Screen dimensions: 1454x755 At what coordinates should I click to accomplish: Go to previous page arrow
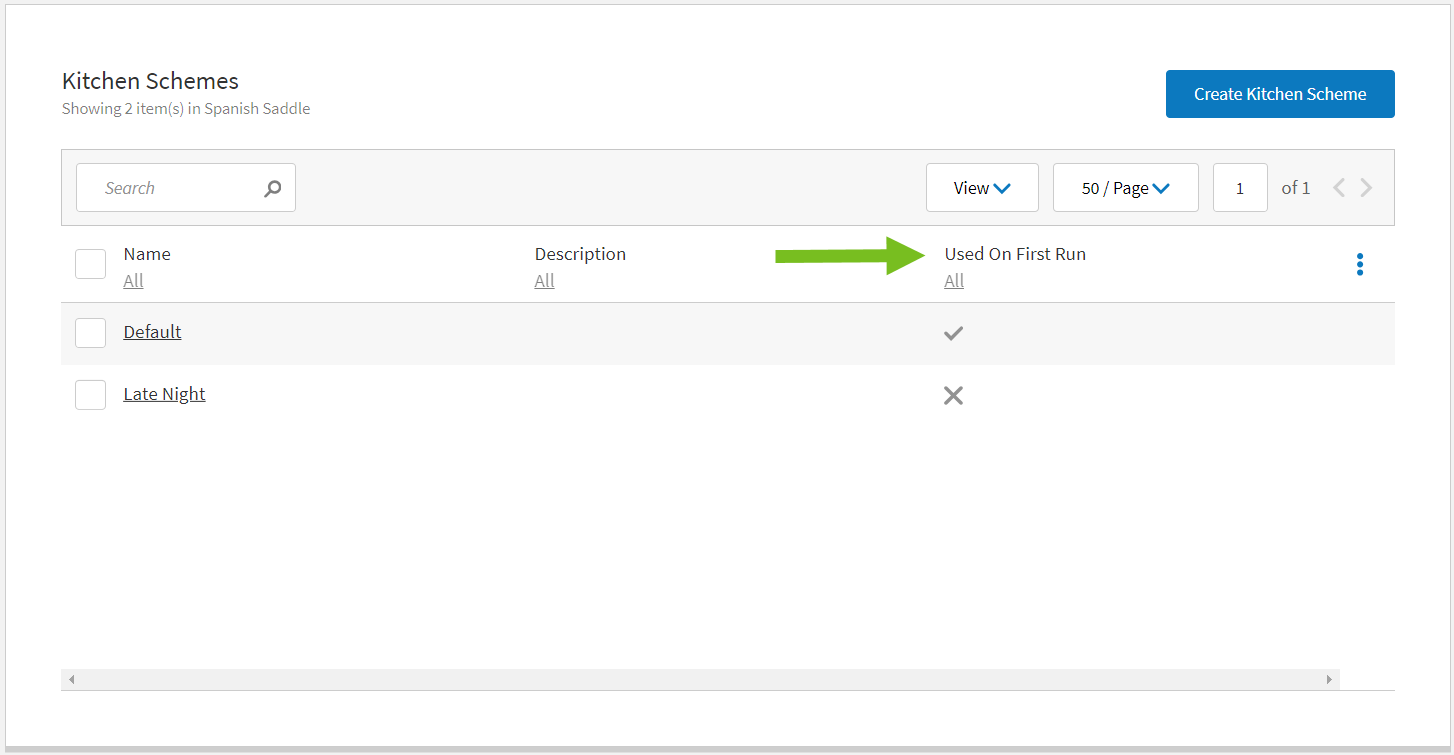pos(1339,188)
